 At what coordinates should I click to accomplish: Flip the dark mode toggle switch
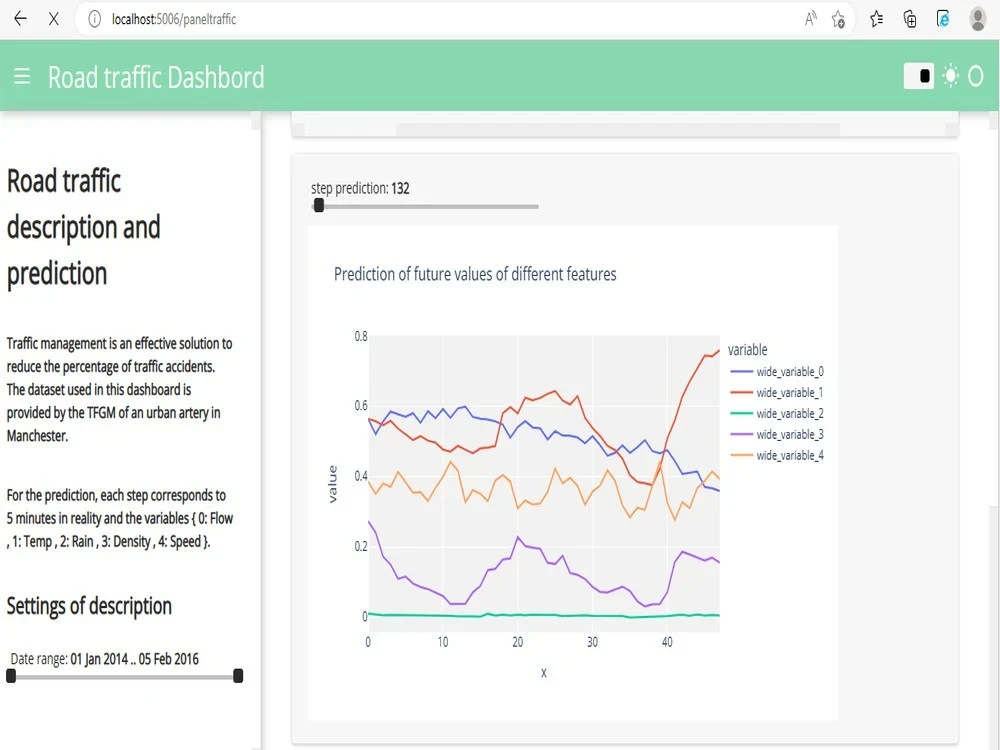tap(918, 75)
